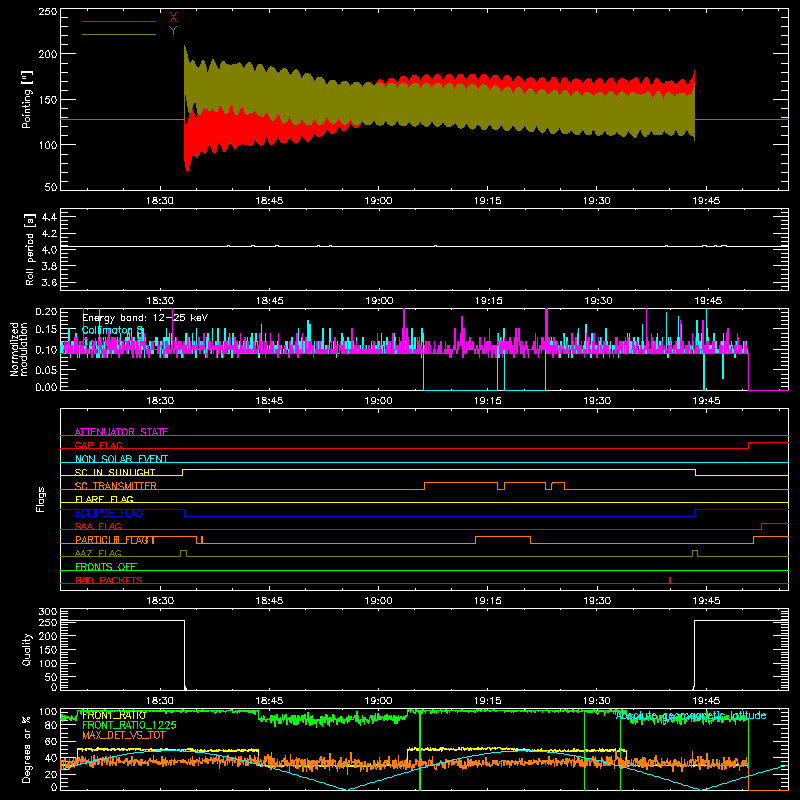Click 19:15 tick under Roll period plot
The image size is (800, 800).
point(488,301)
